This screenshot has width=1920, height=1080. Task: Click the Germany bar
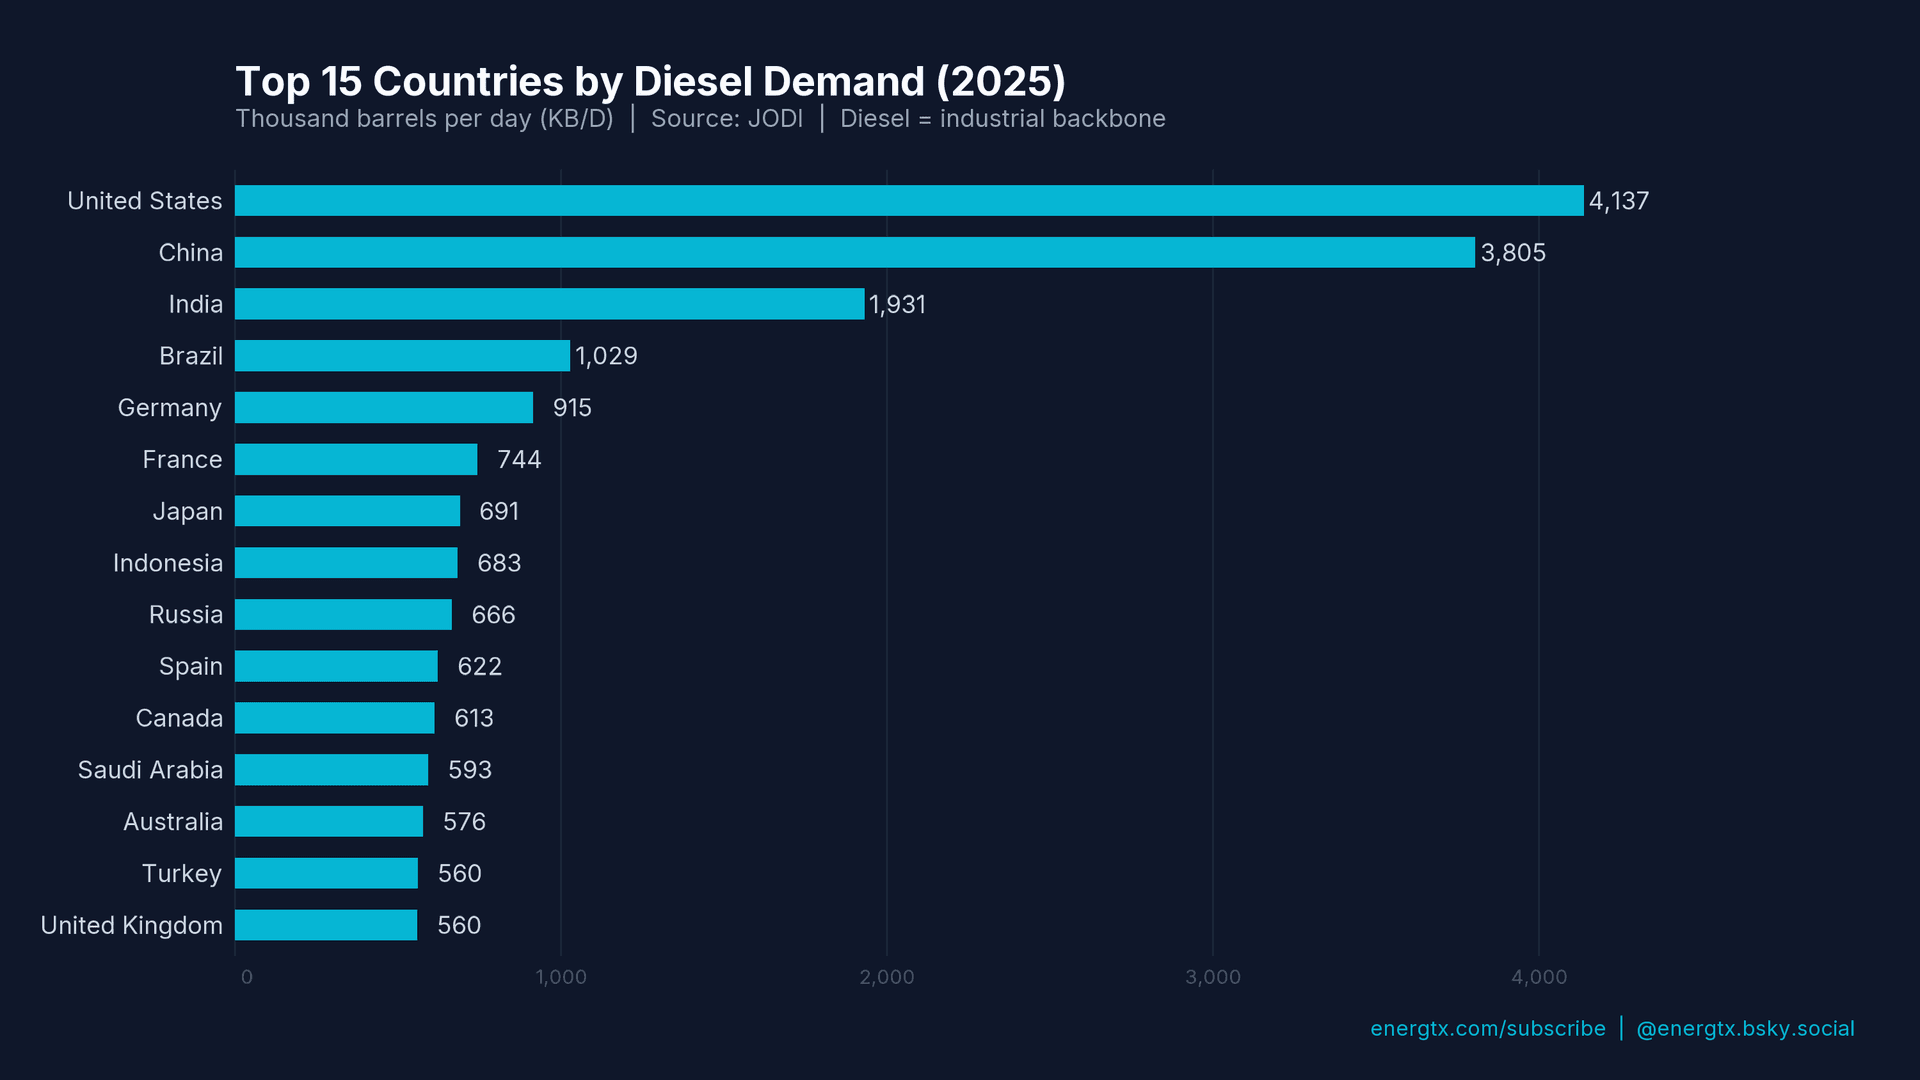[385, 407]
